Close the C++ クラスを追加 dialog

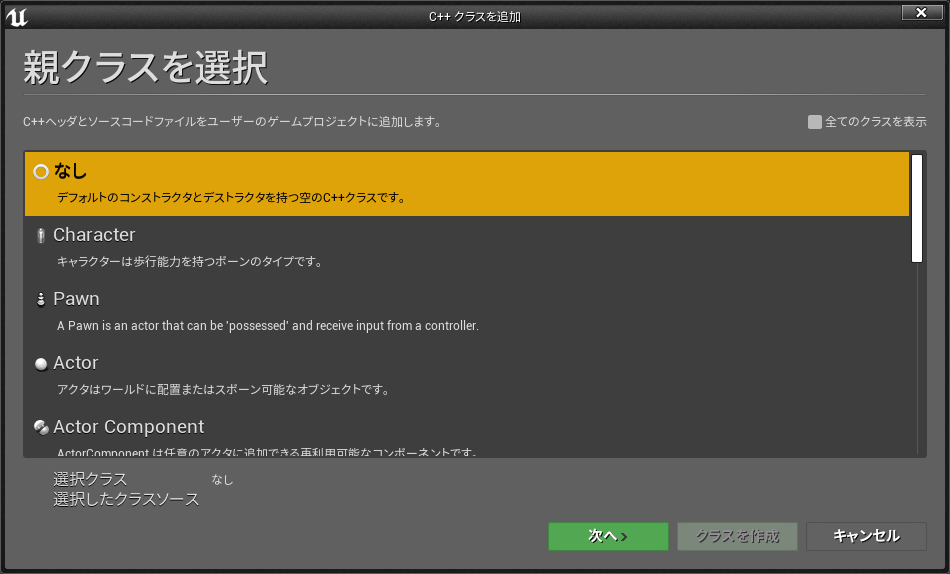tap(921, 13)
